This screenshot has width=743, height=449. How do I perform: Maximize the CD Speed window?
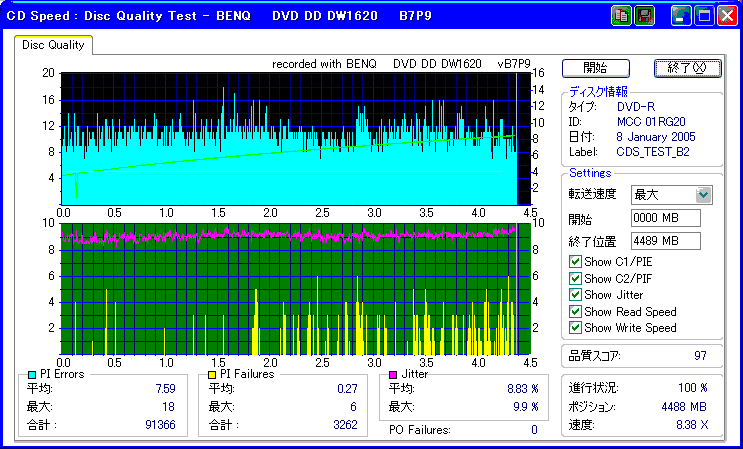pos(704,16)
